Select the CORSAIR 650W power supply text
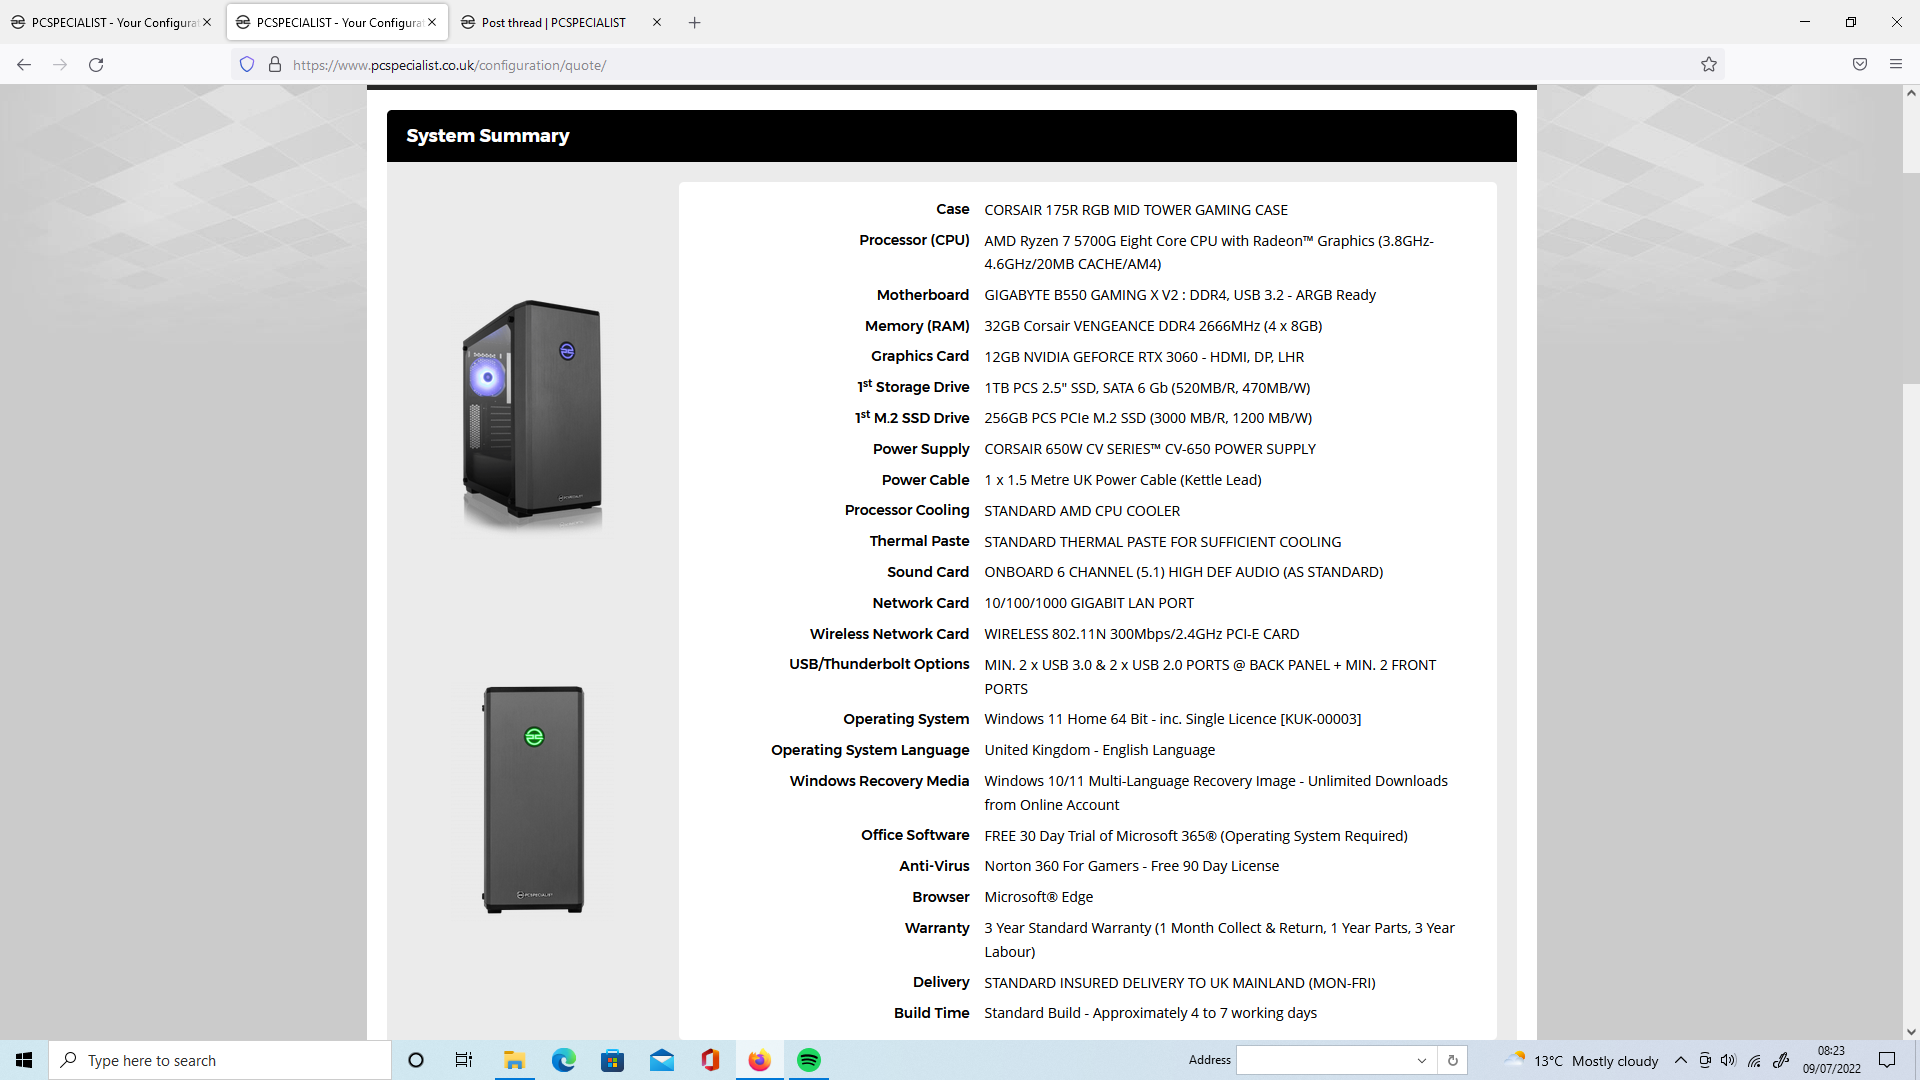Image resolution: width=1920 pixels, height=1080 pixels. pyautogui.click(x=1150, y=449)
